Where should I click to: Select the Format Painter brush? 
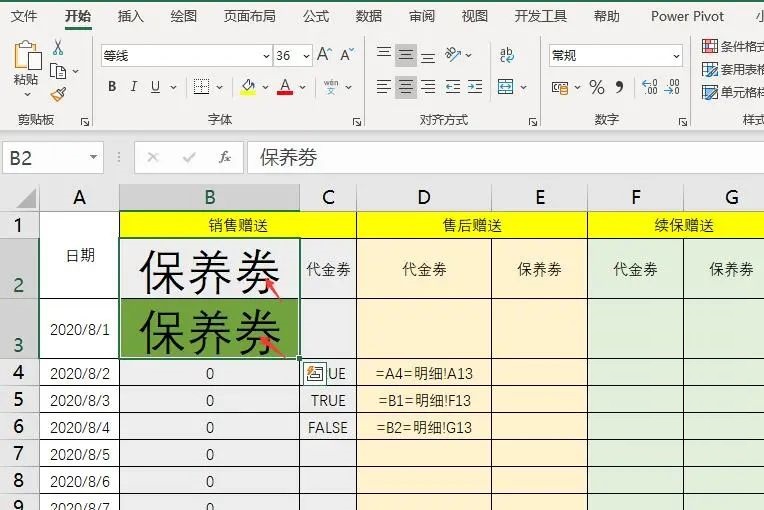58,94
